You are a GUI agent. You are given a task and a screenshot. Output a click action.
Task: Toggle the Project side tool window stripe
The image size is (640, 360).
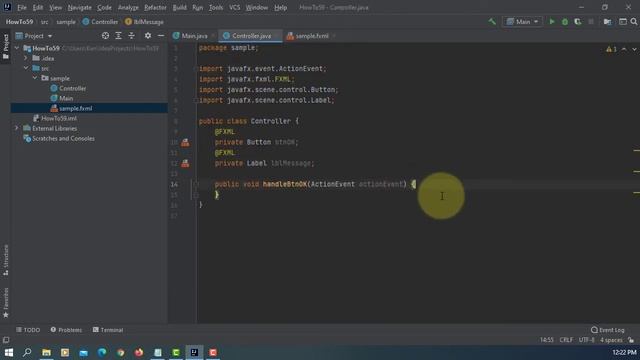pos(6,46)
